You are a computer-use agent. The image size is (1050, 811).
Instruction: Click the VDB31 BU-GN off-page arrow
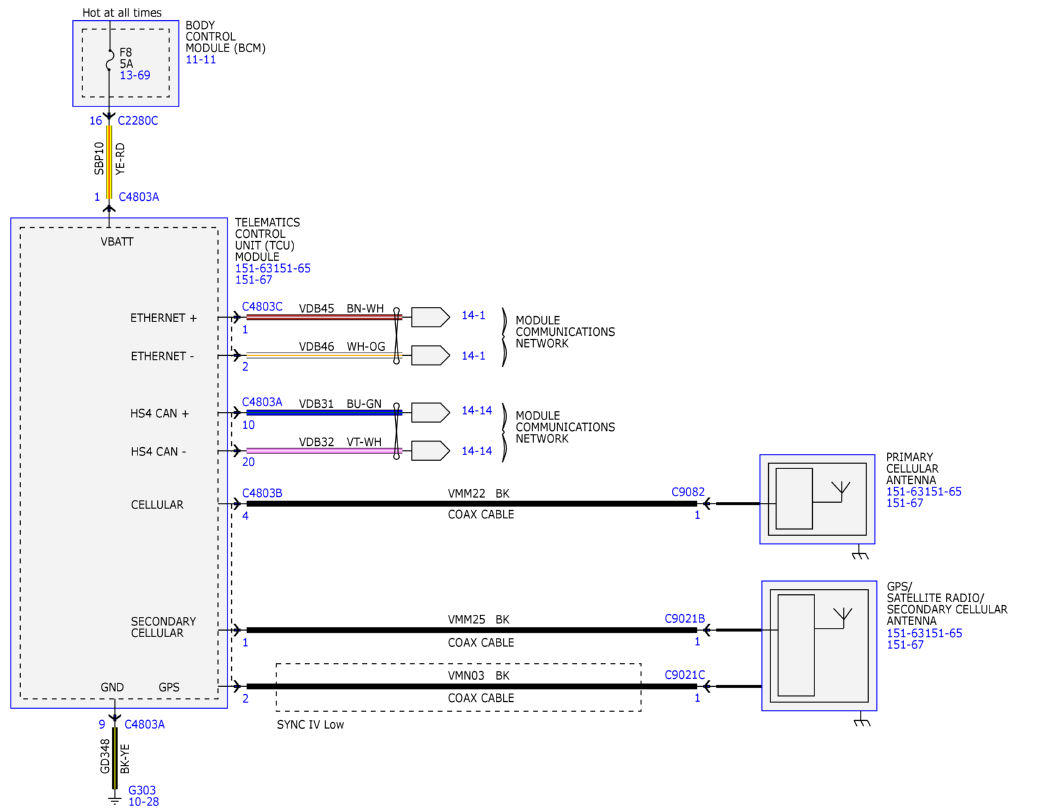[430, 413]
